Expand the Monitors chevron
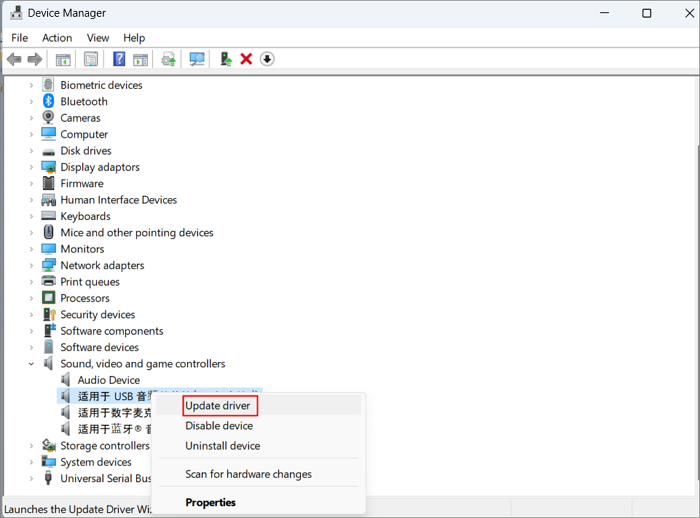The width and height of the screenshot is (700, 518). click(x=31, y=249)
